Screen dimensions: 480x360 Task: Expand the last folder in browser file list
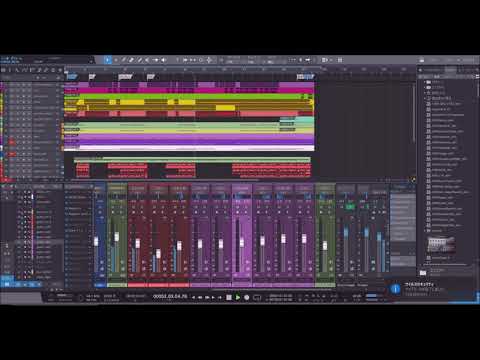(425, 230)
